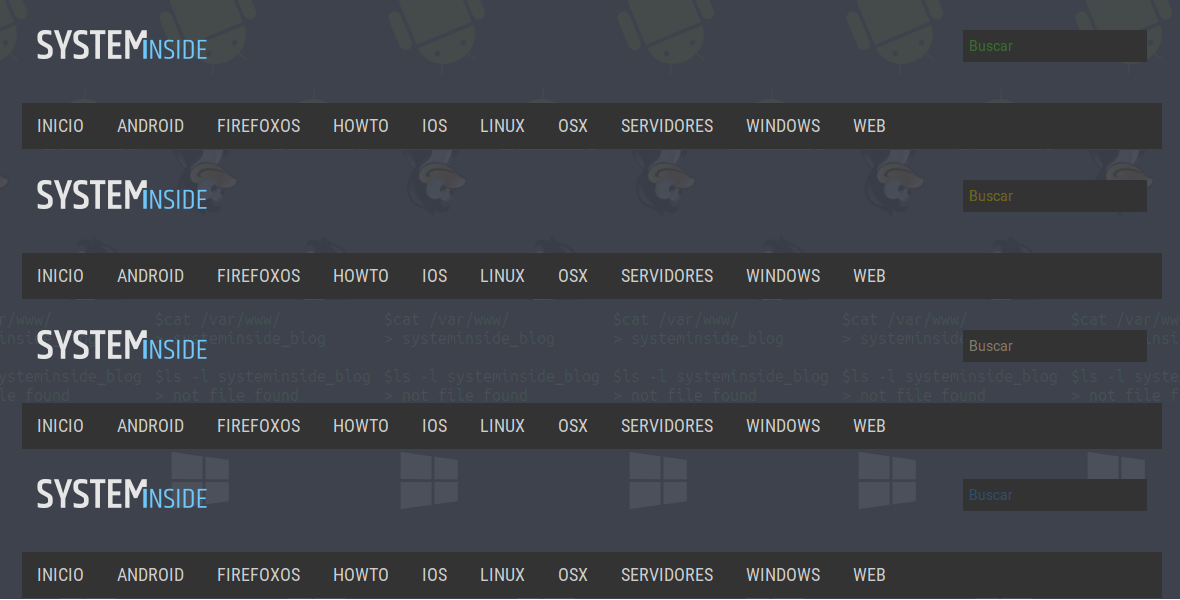Go to SERVIDORES in the third navigation bar
The height and width of the screenshot is (600, 1180).
[x=667, y=426]
